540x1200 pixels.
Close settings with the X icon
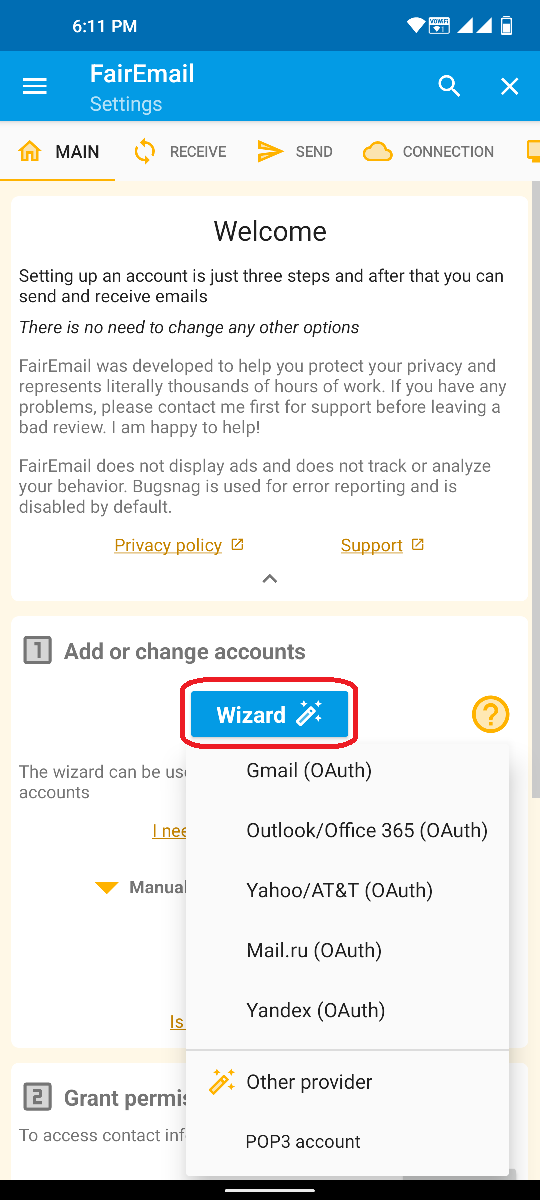click(x=510, y=87)
